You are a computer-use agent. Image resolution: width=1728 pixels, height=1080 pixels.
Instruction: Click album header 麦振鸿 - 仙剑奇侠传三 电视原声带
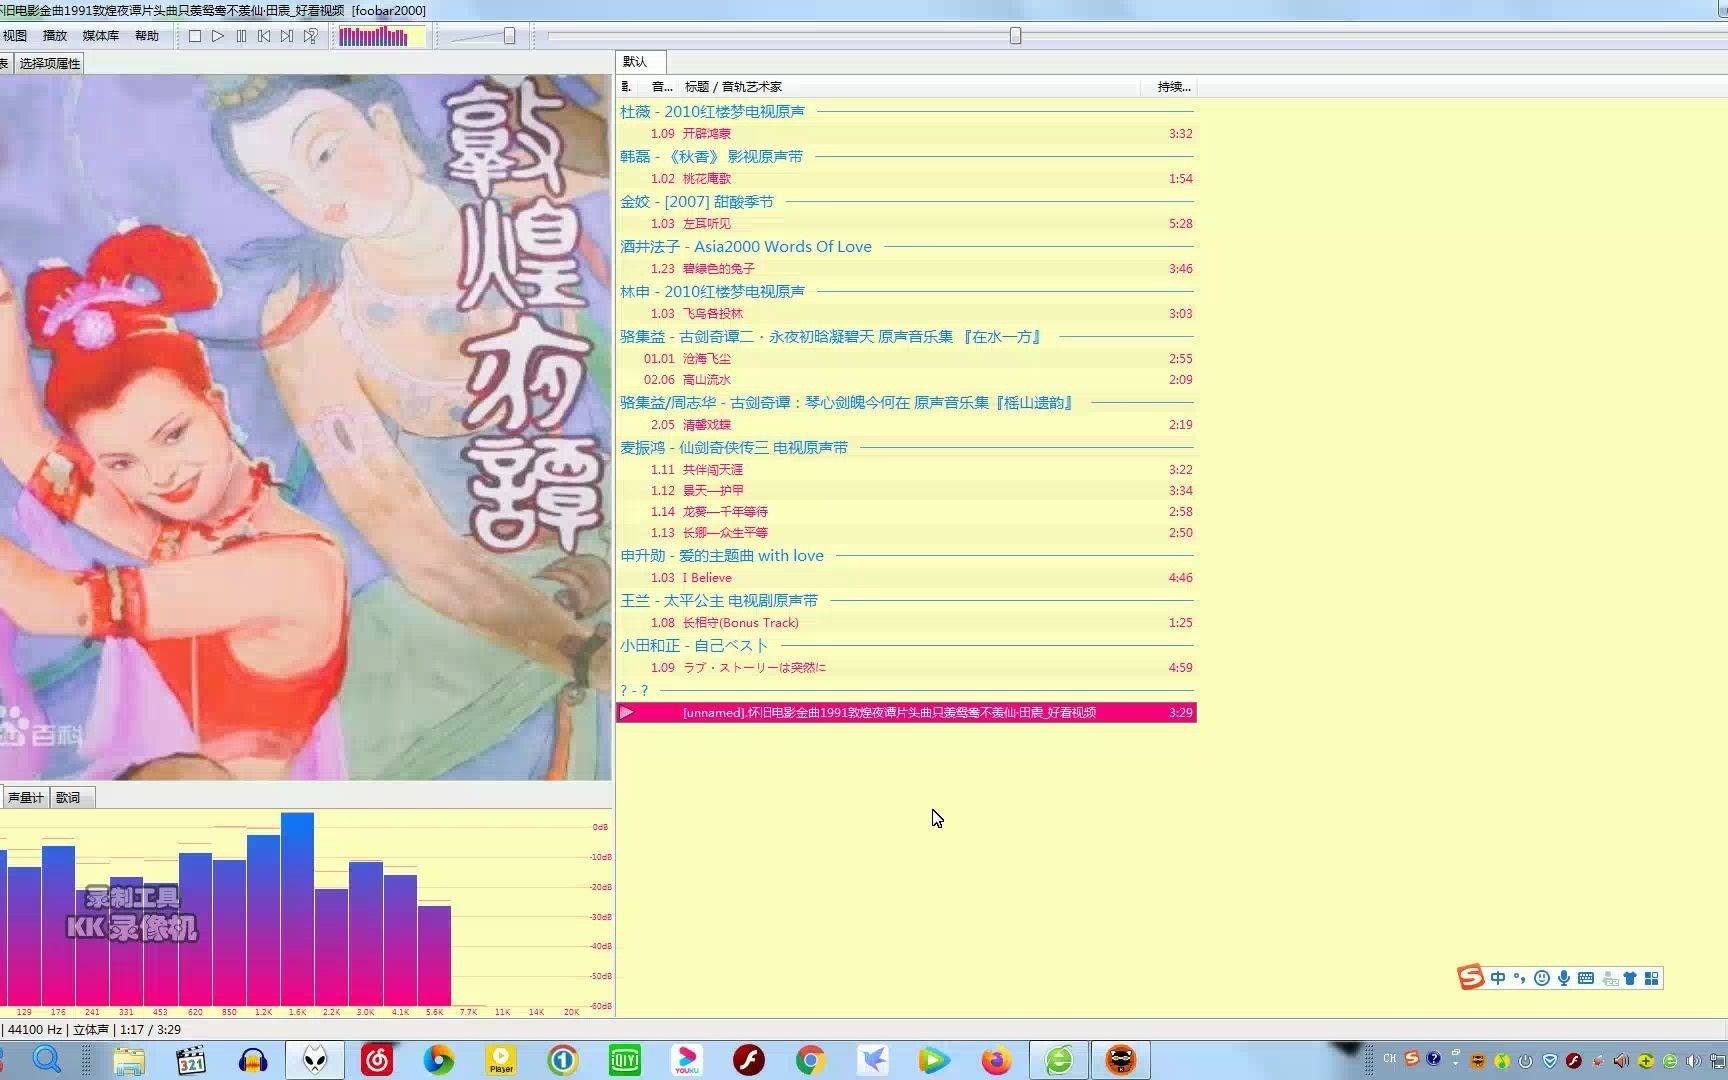coord(734,448)
